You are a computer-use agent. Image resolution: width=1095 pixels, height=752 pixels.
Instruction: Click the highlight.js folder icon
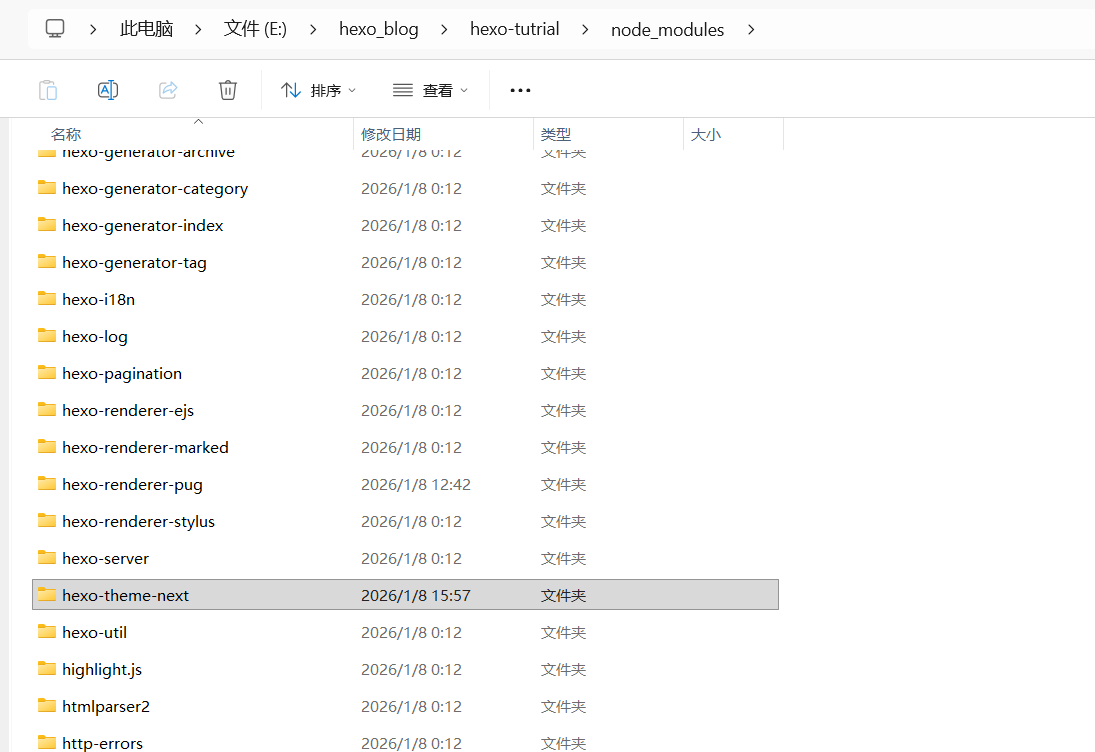[47, 669]
